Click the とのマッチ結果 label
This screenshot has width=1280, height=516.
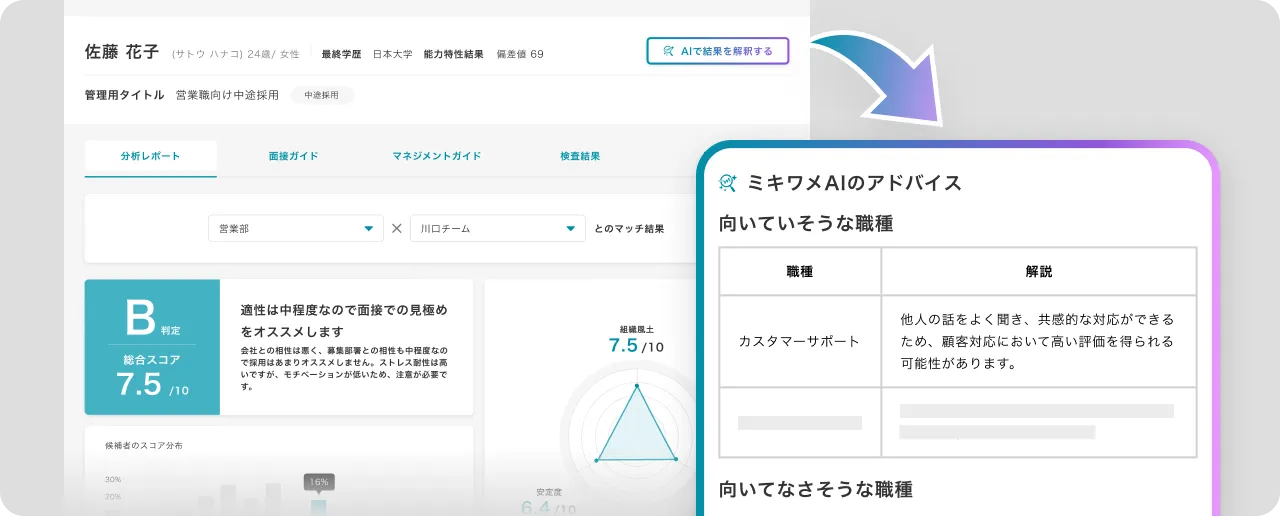click(x=629, y=229)
